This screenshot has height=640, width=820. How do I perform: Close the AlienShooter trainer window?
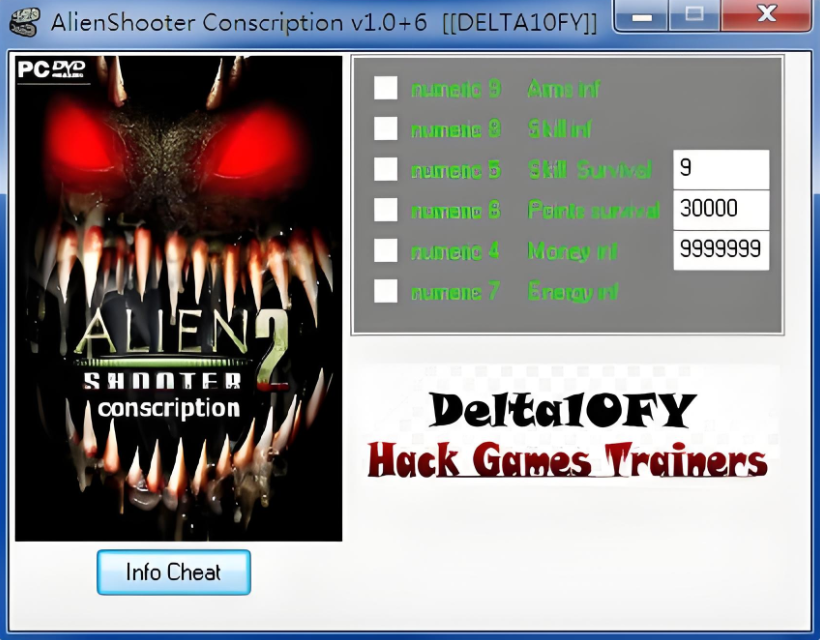pyautogui.click(x=766, y=17)
